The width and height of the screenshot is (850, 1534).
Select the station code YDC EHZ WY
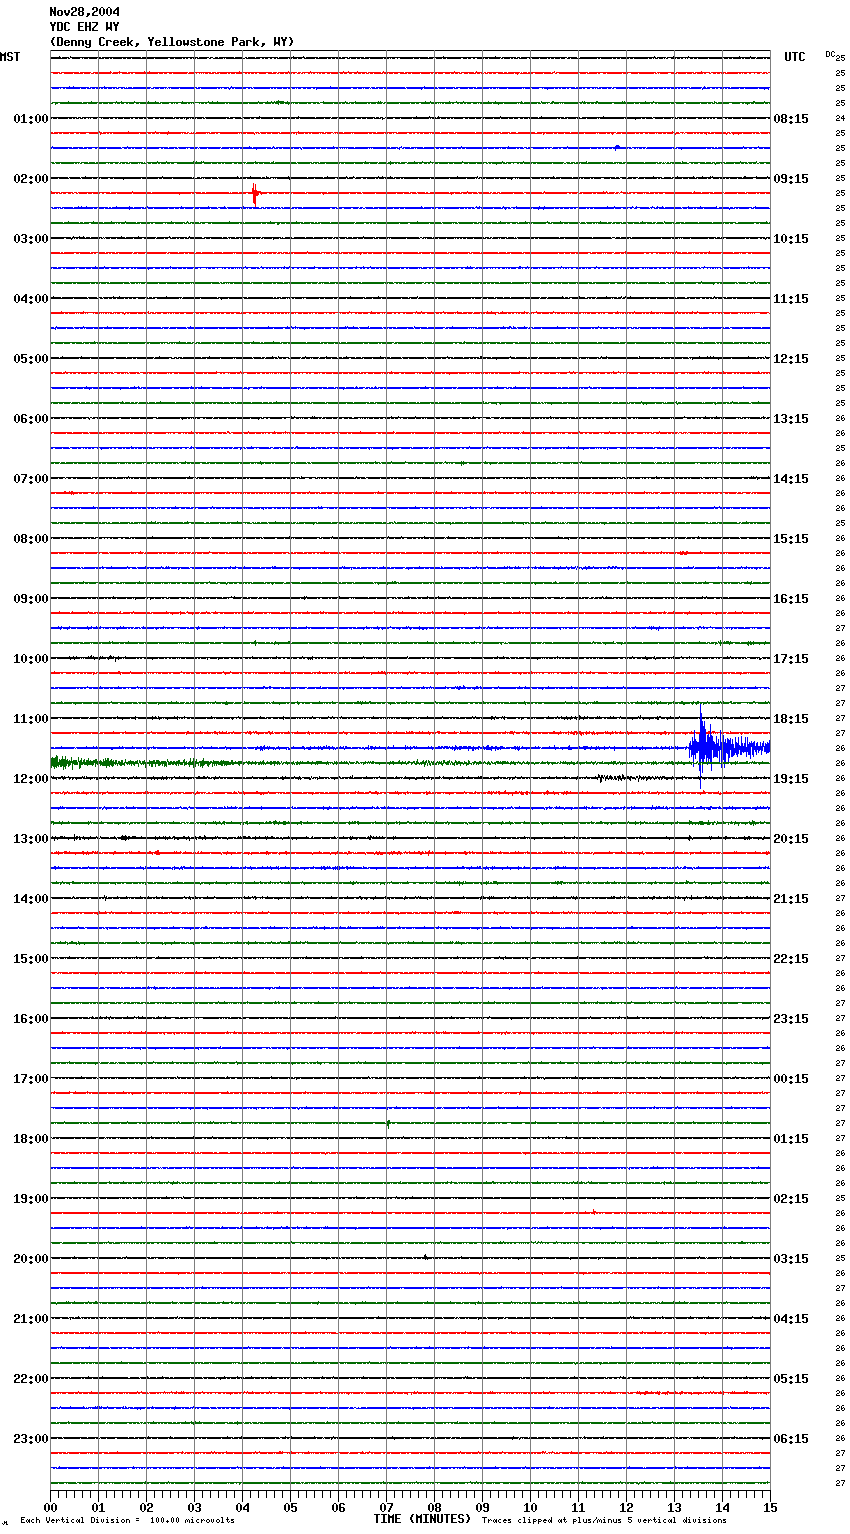[84, 27]
